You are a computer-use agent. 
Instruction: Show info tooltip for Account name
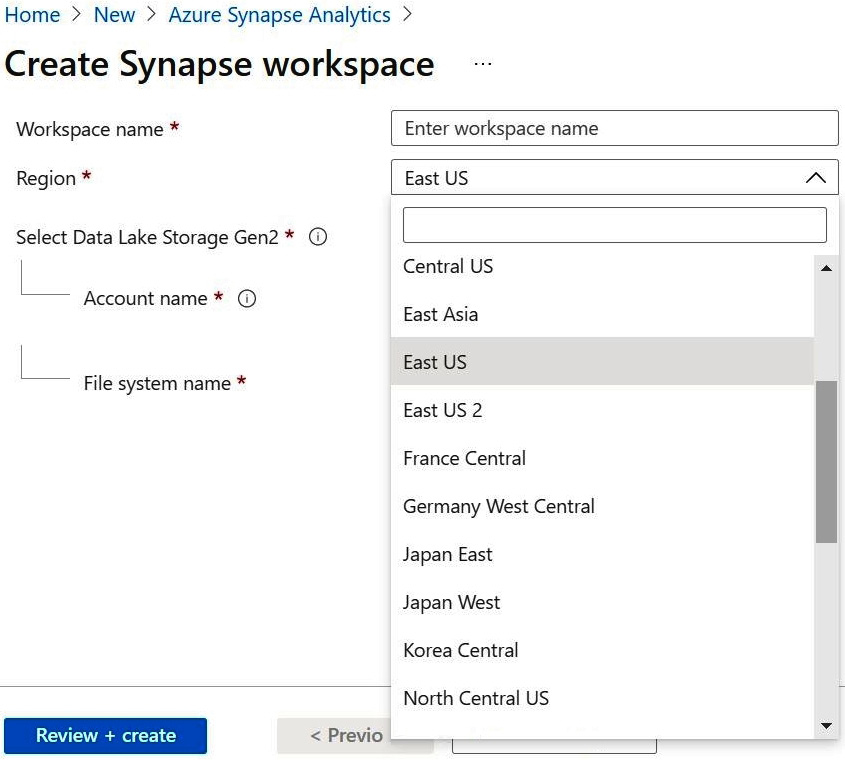(x=247, y=298)
